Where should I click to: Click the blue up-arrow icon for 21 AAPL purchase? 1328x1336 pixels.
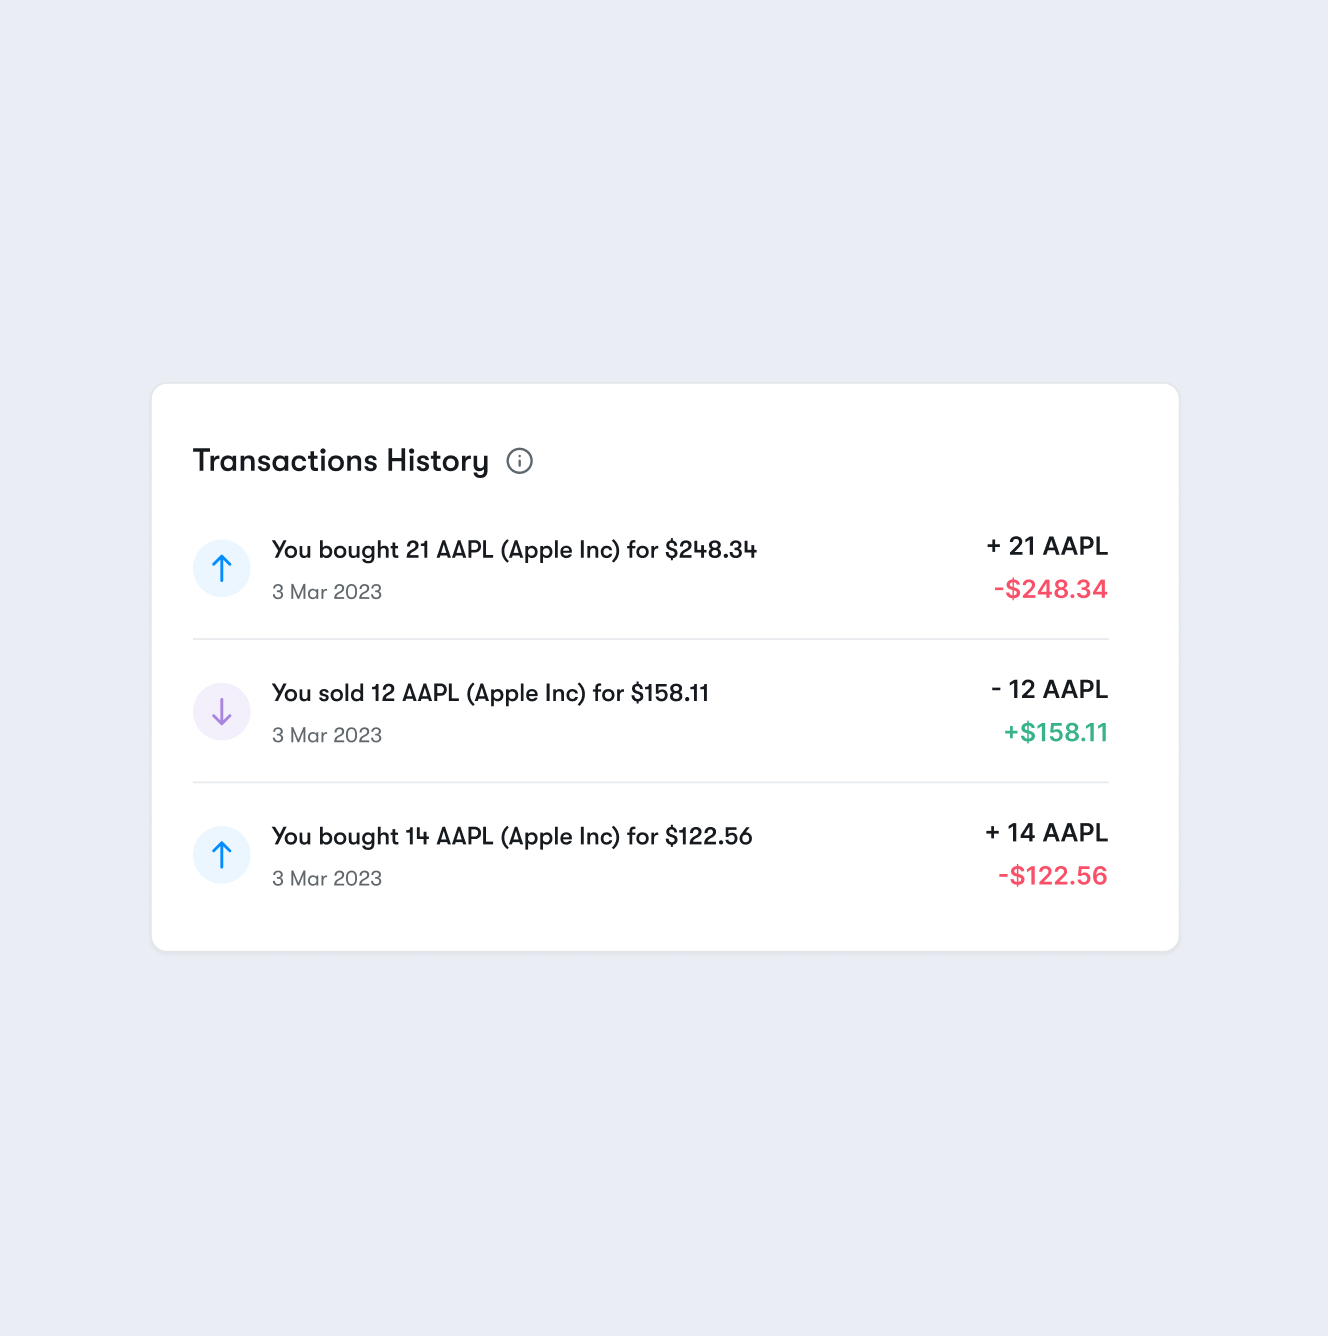(222, 569)
